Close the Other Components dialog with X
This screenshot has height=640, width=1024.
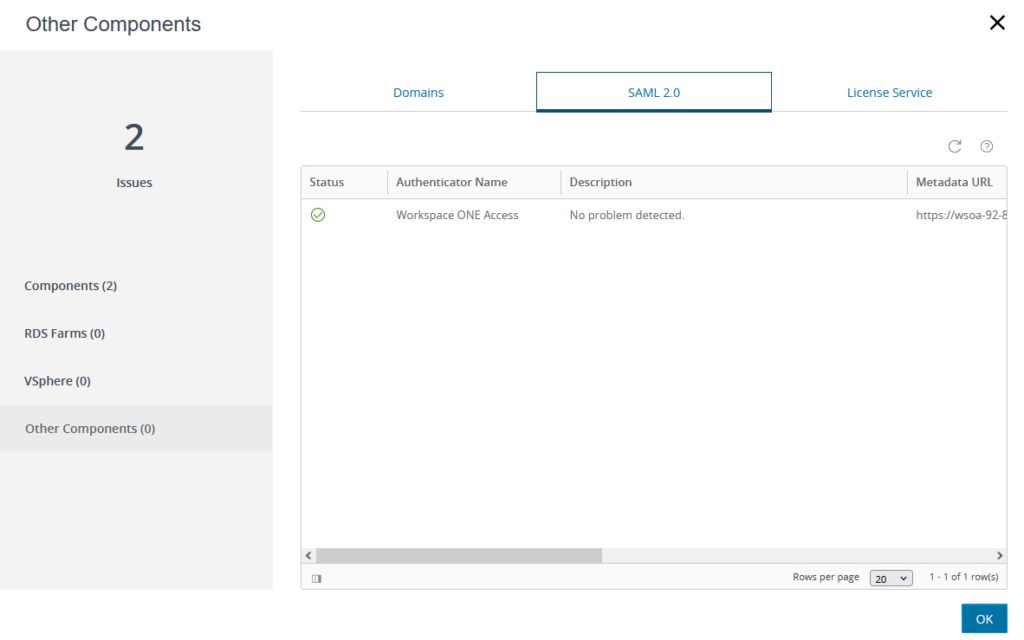click(996, 23)
